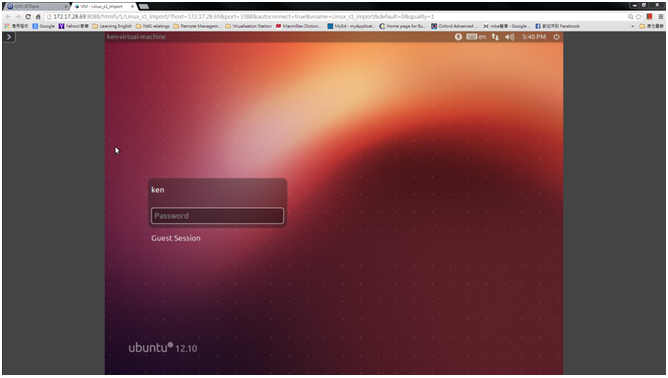Click the 5:40 PM clock indicator
The height and width of the screenshot is (378, 668).
[534, 37]
